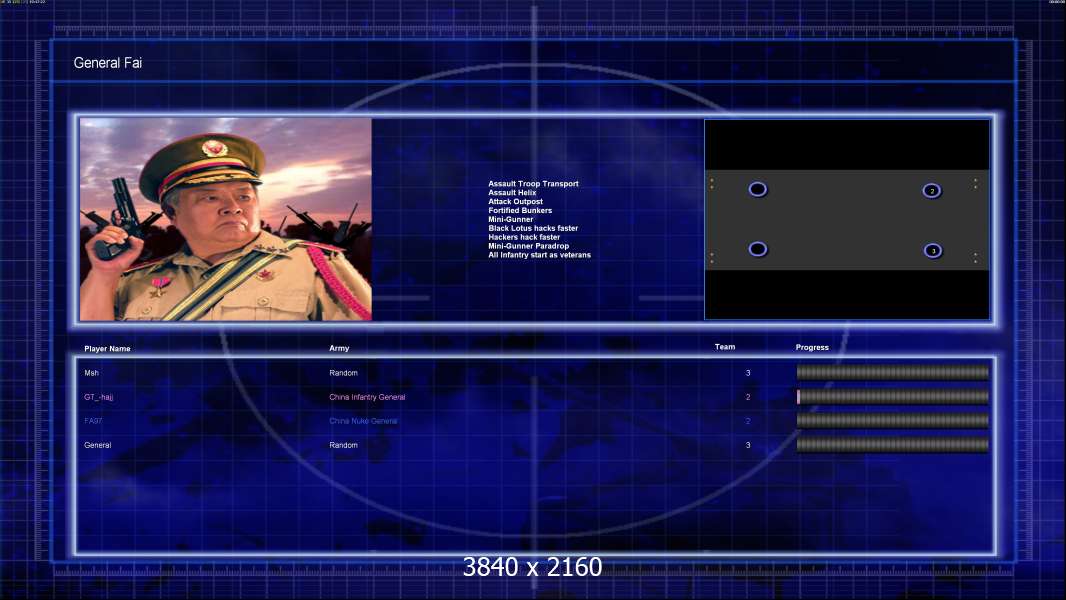1066x600 pixels.
Task: Select 'Assault Troop Transport' ability line
Action: (x=533, y=183)
